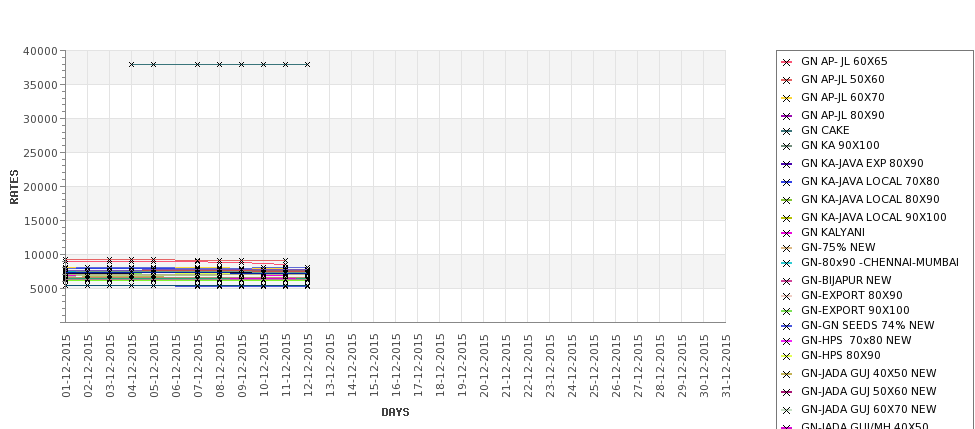The width and height of the screenshot is (975, 429).
Task: Click the 40000 rate axis label
Action: point(40,52)
